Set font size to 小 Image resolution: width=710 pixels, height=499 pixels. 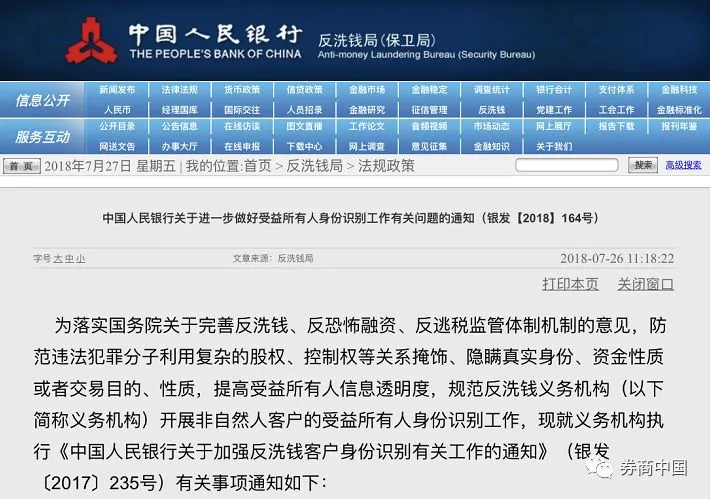pyautogui.click(x=80, y=259)
